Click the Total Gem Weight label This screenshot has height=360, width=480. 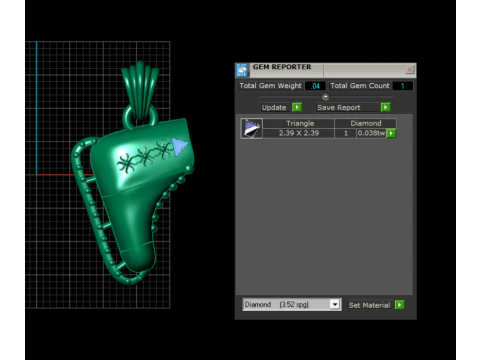pyautogui.click(x=270, y=86)
